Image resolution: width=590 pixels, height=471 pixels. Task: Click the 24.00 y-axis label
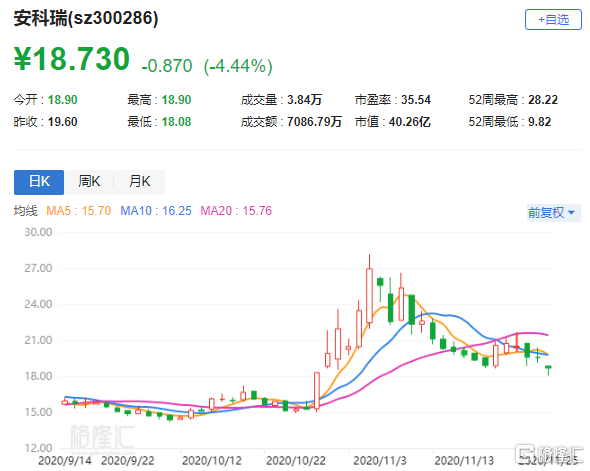pyautogui.click(x=38, y=304)
